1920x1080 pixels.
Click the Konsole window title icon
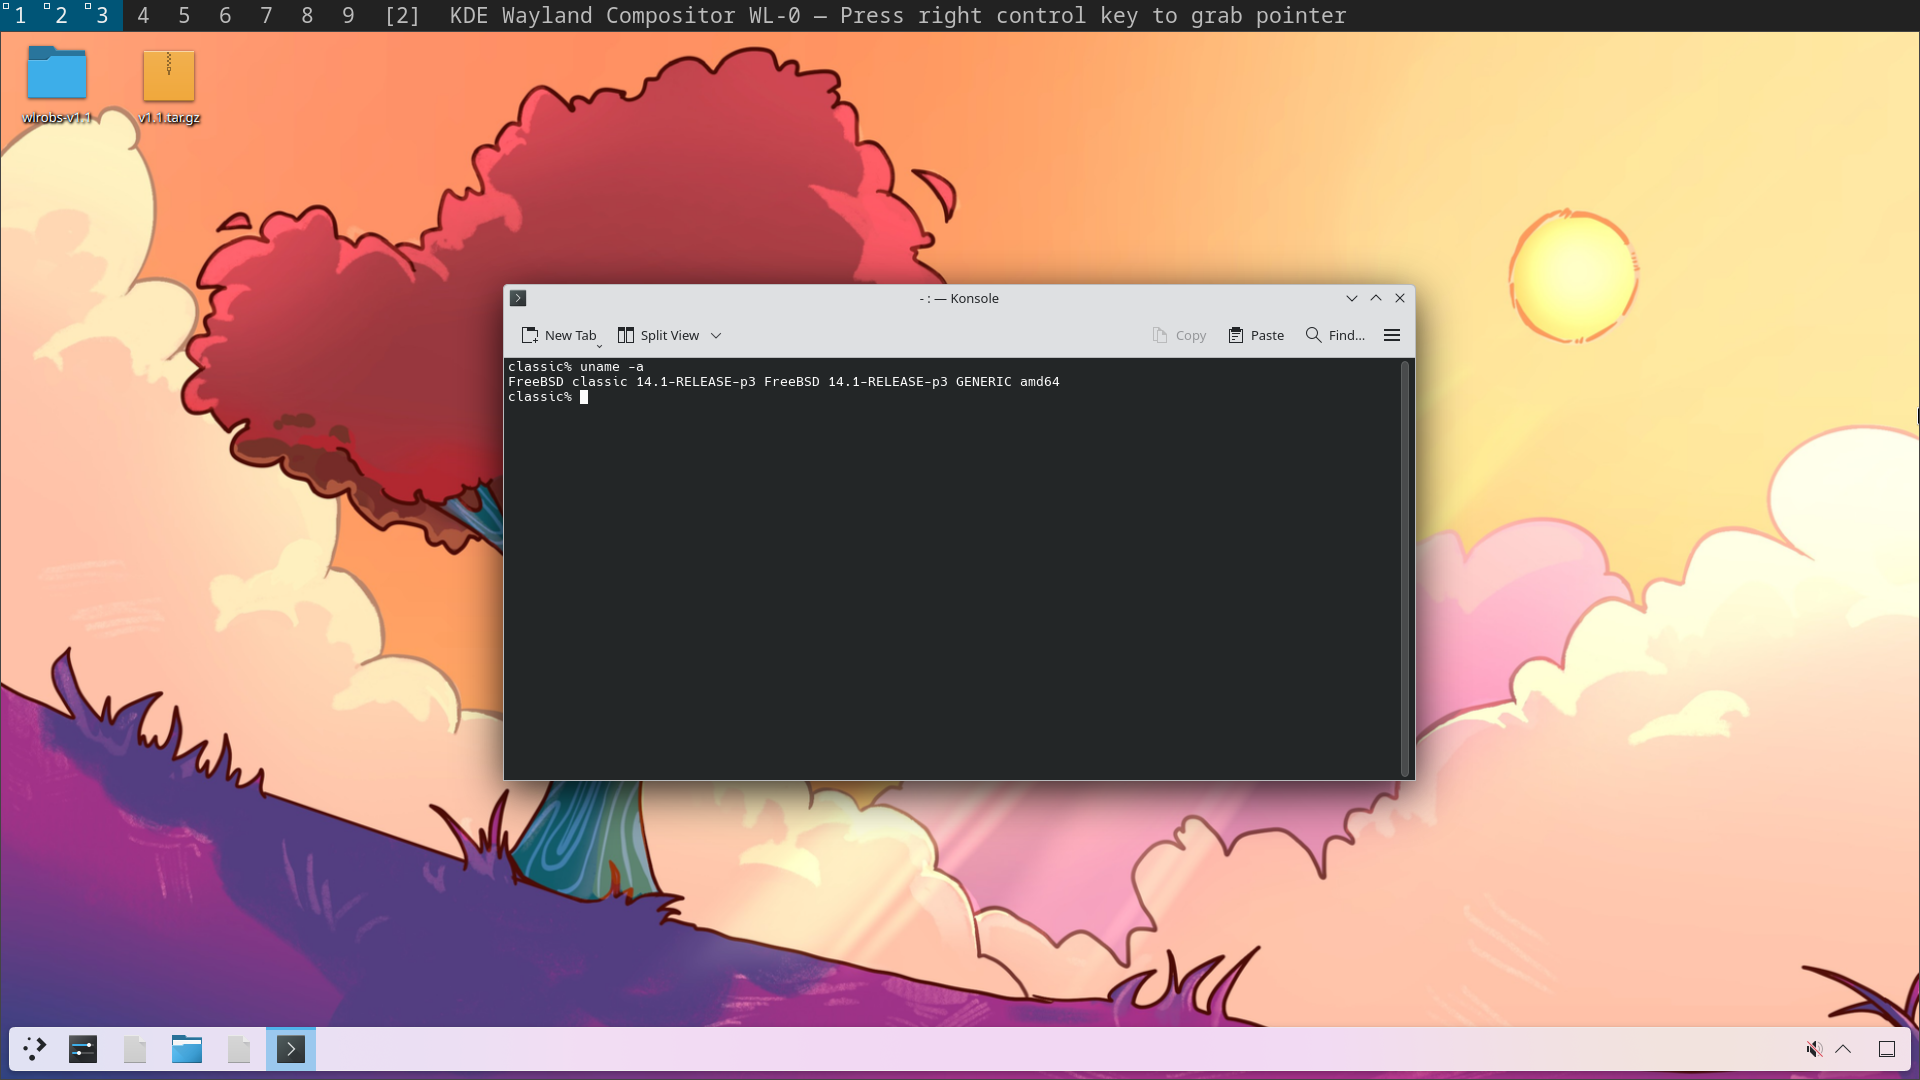tap(518, 298)
